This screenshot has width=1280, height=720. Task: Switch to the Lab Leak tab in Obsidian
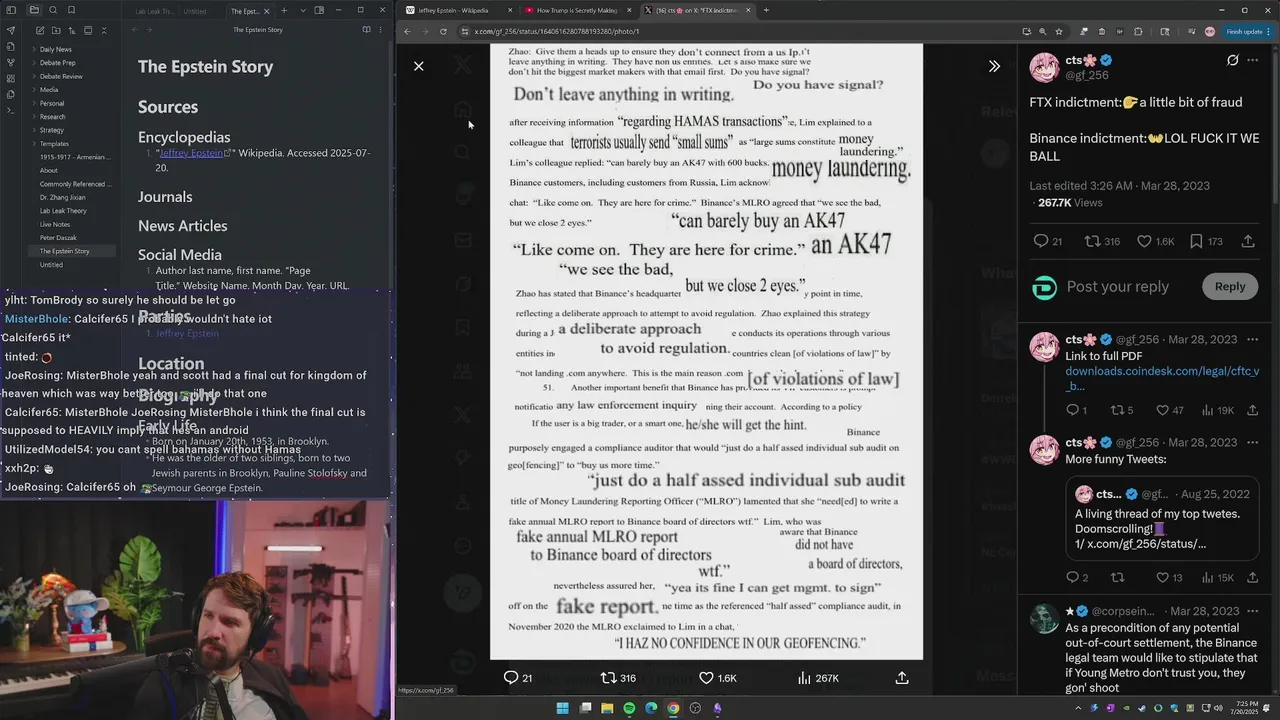(x=154, y=11)
